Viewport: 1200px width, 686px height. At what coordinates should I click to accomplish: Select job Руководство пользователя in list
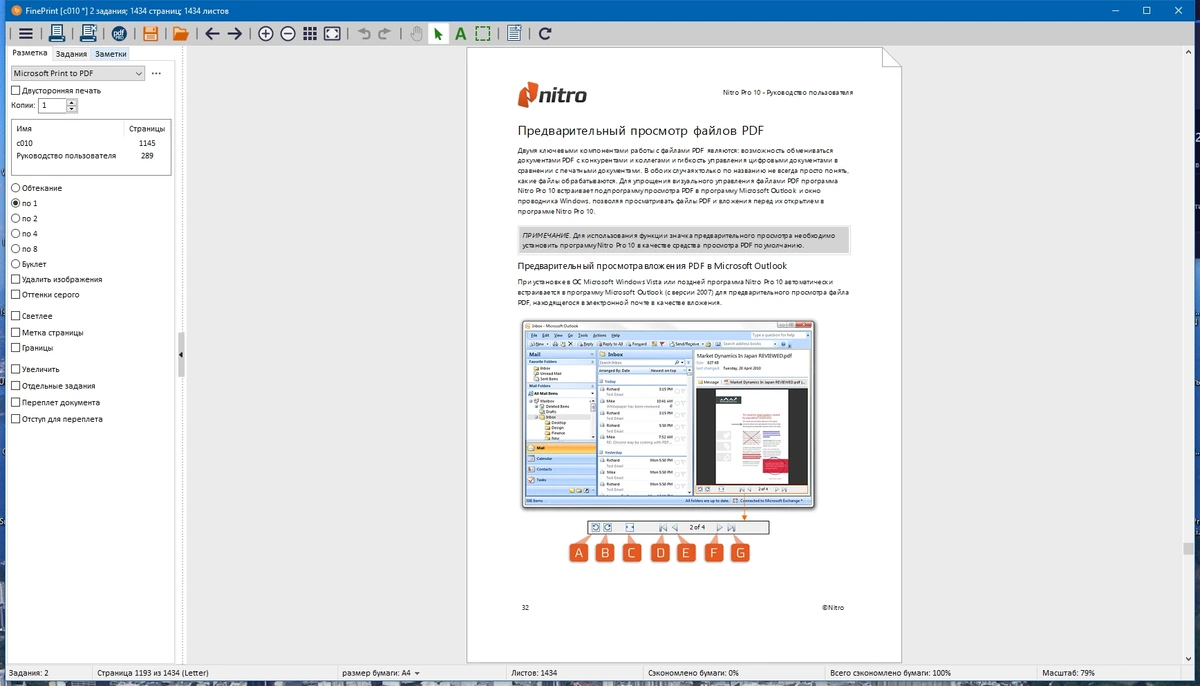(90, 156)
